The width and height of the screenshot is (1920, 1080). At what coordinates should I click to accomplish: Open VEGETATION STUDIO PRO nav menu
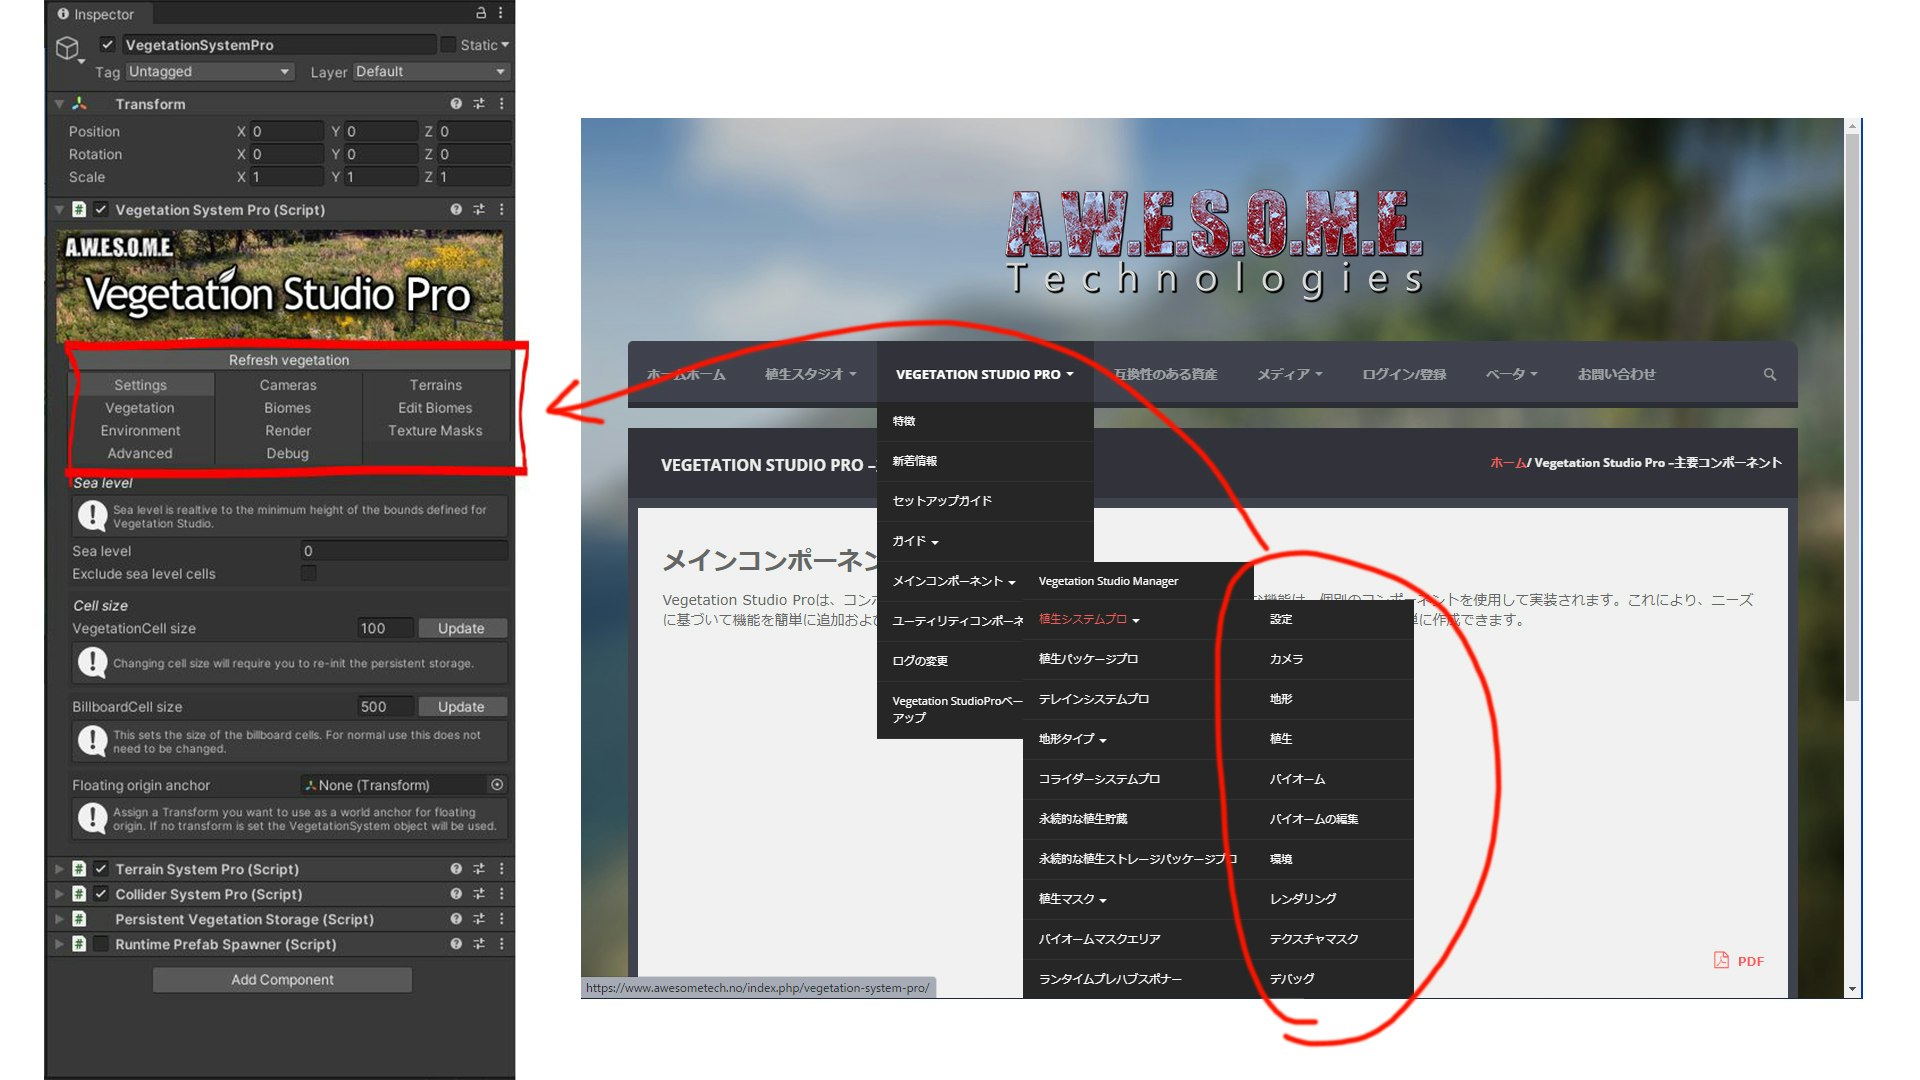pyautogui.click(x=984, y=375)
